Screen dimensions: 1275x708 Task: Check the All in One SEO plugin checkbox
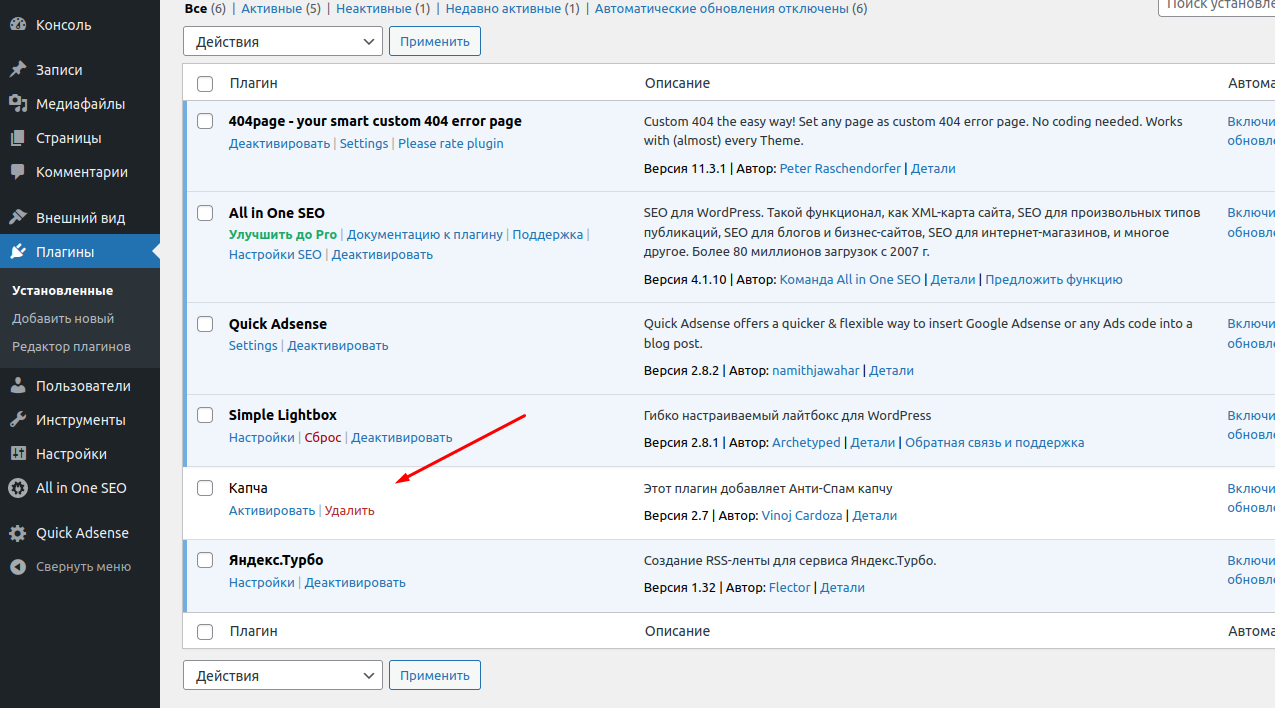205,213
